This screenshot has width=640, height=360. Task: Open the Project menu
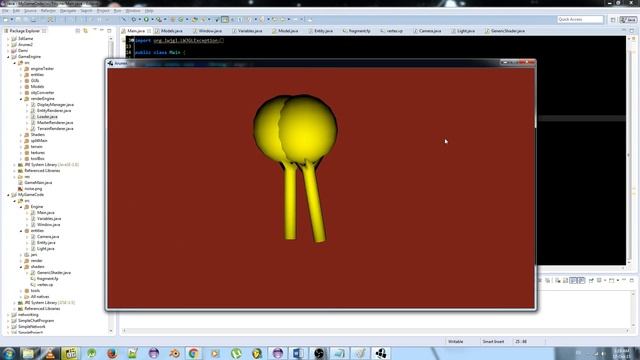[103, 11]
